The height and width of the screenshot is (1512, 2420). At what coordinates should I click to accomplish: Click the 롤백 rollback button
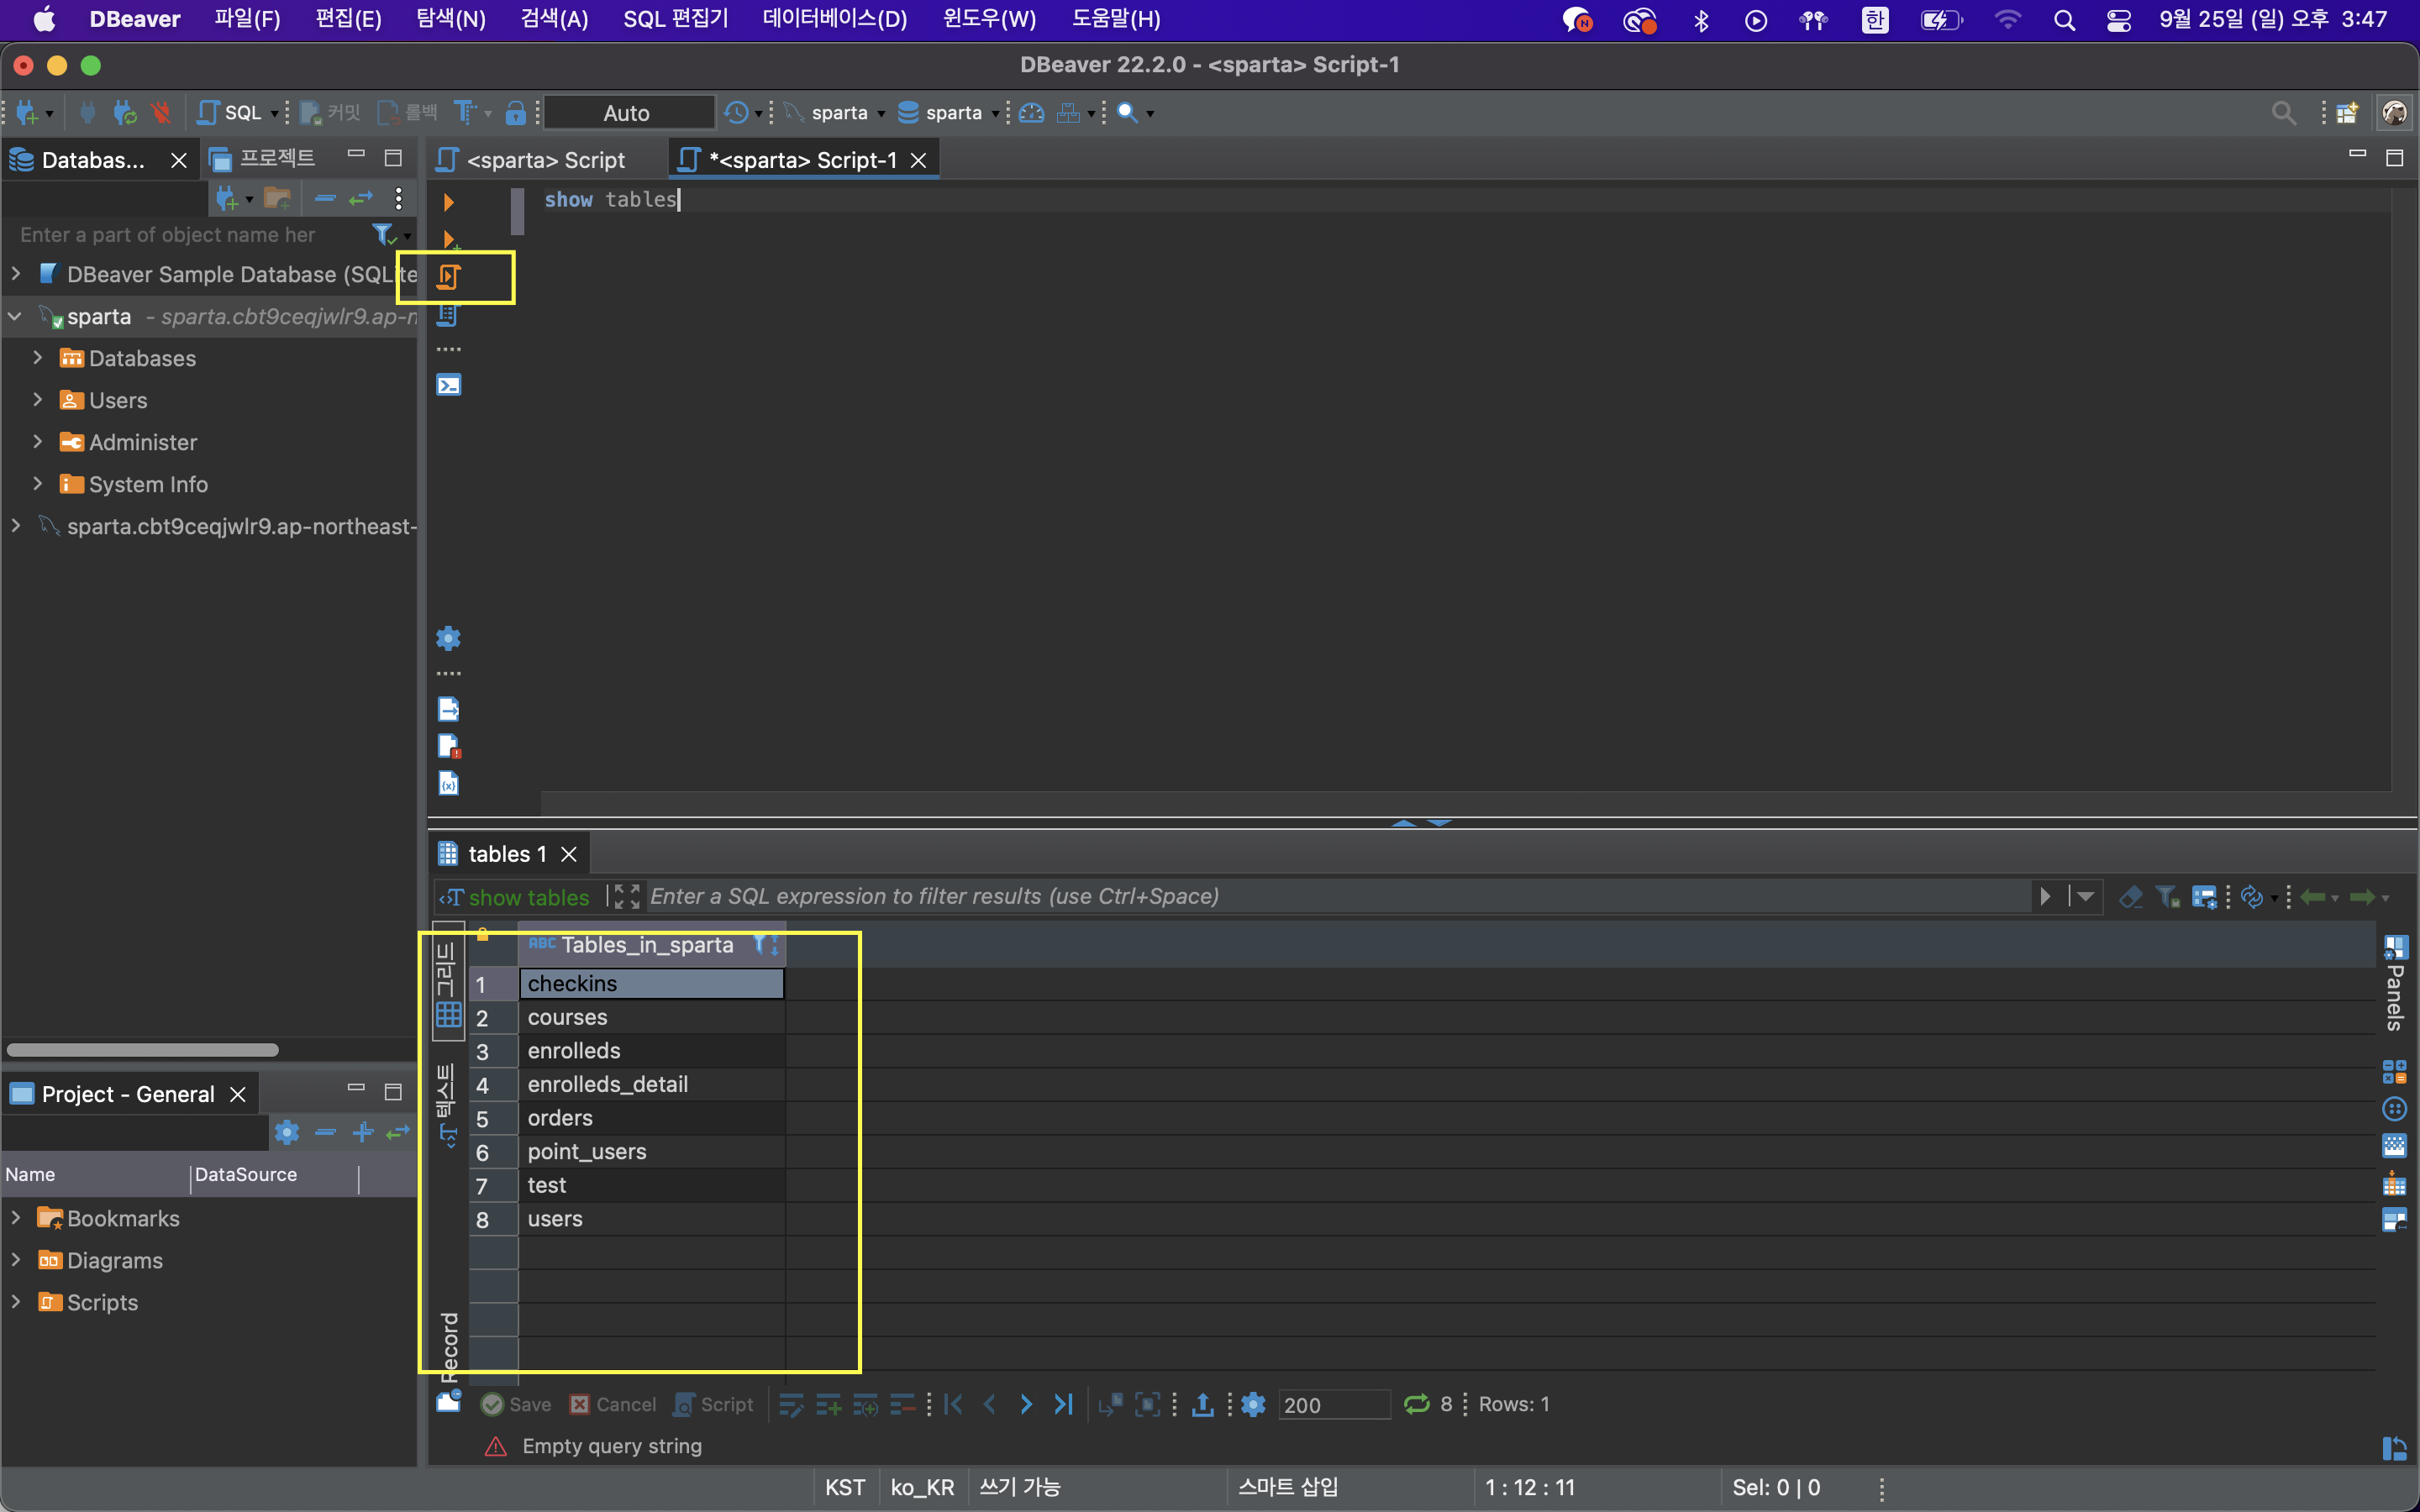click(x=408, y=113)
